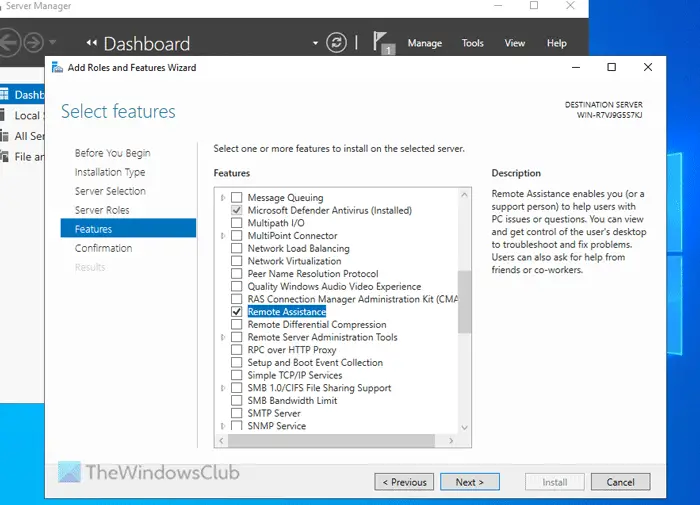Go to Before You Begin step
The width and height of the screenshot is (700, 505).
tap(112, 153)
